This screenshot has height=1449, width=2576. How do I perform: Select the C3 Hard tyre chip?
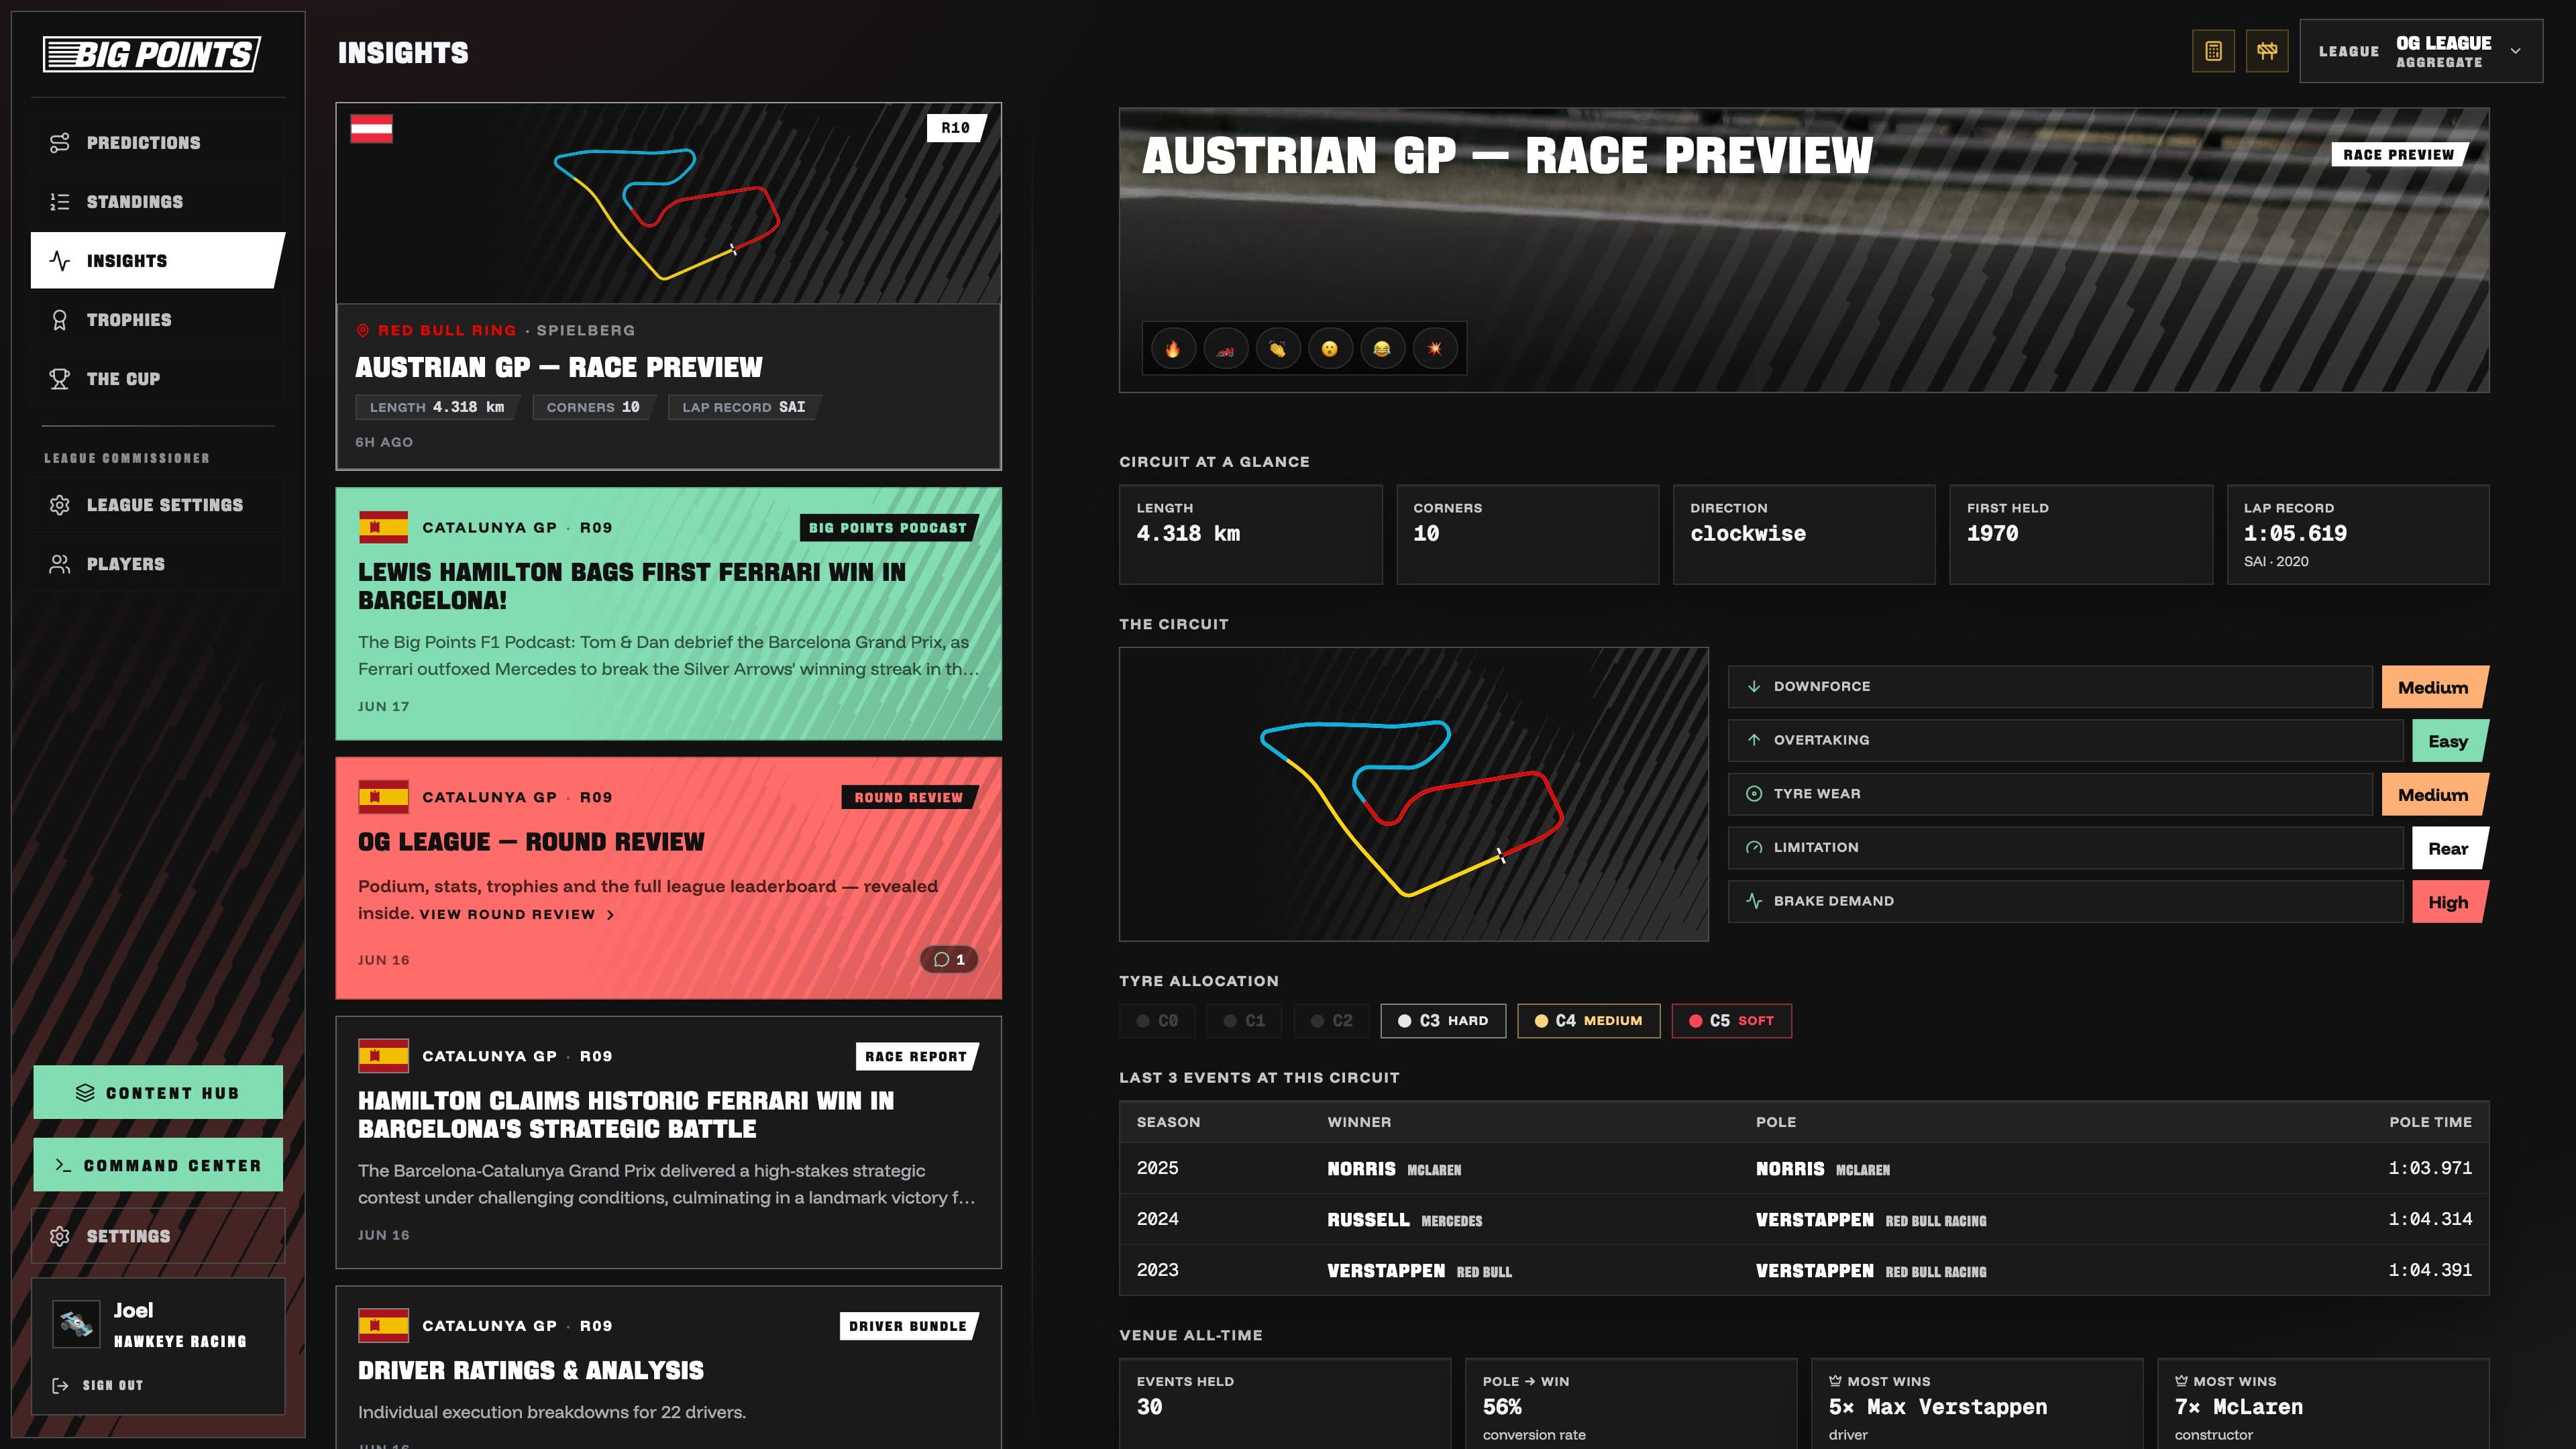coord(1443,1021)
